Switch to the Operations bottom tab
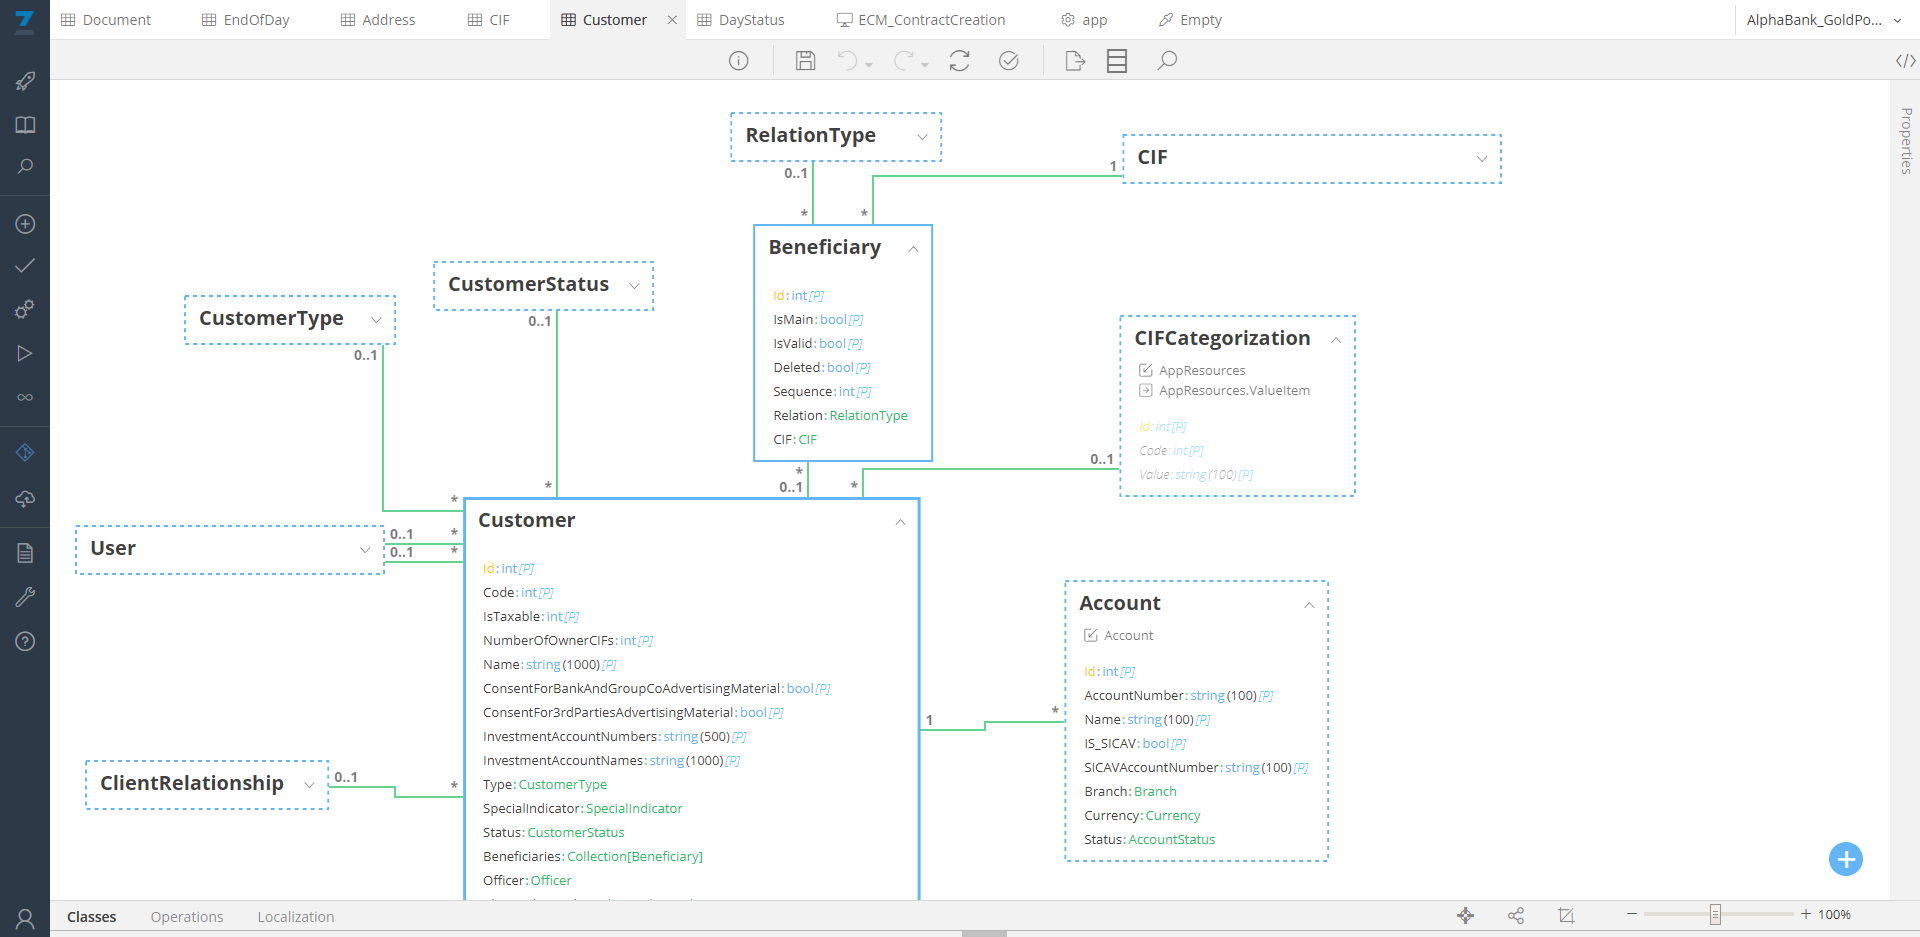The image size is (1920, 937). 187,917
